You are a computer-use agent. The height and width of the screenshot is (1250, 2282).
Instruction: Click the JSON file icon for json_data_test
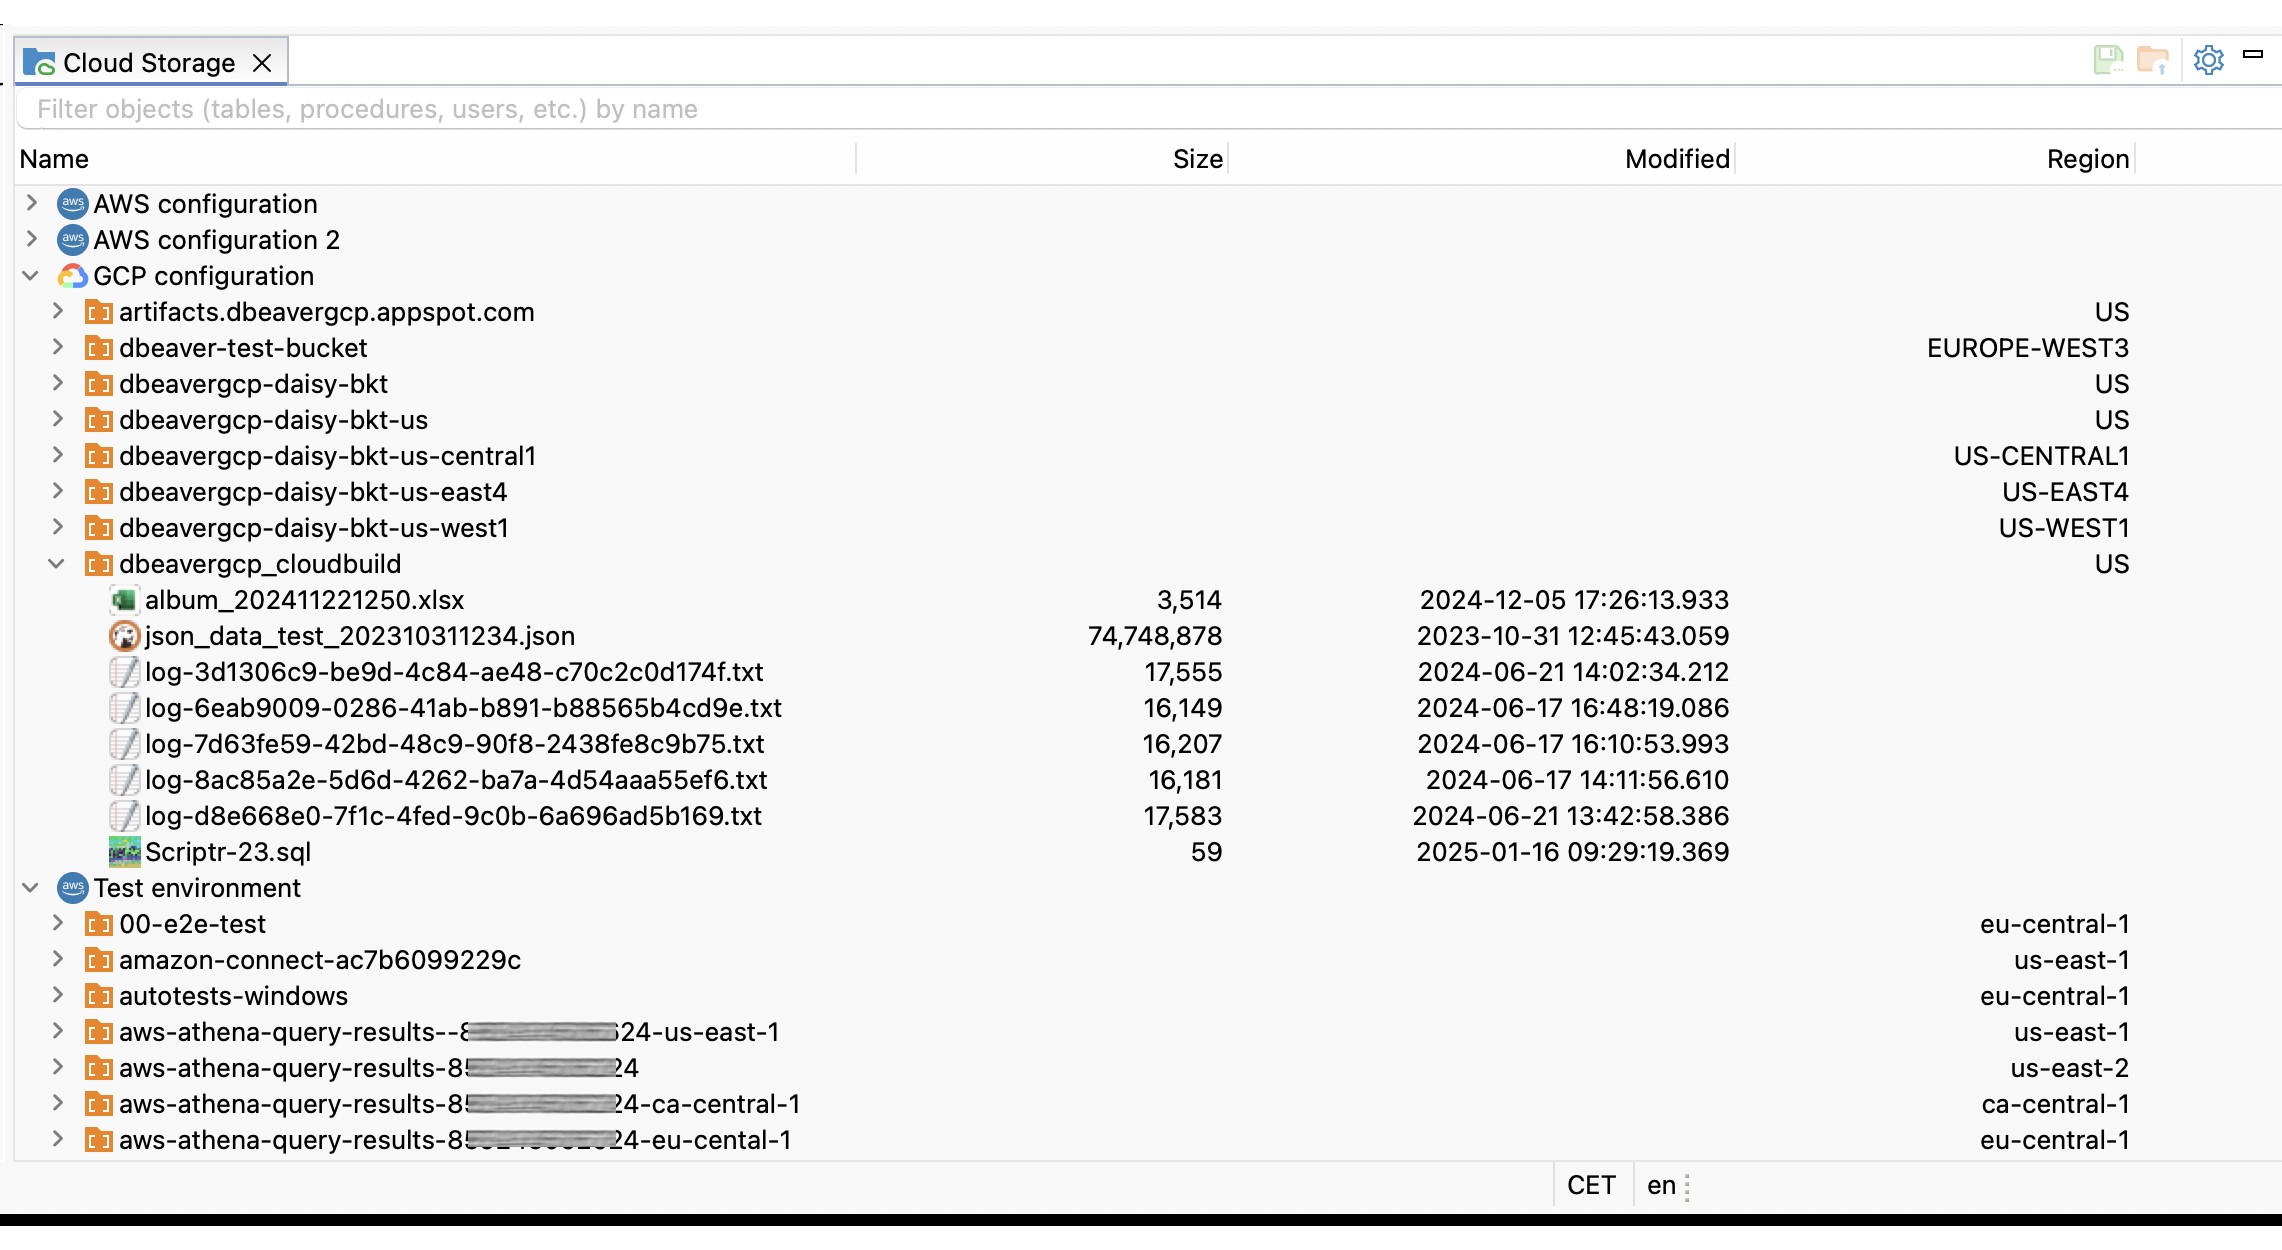(124, 636)
